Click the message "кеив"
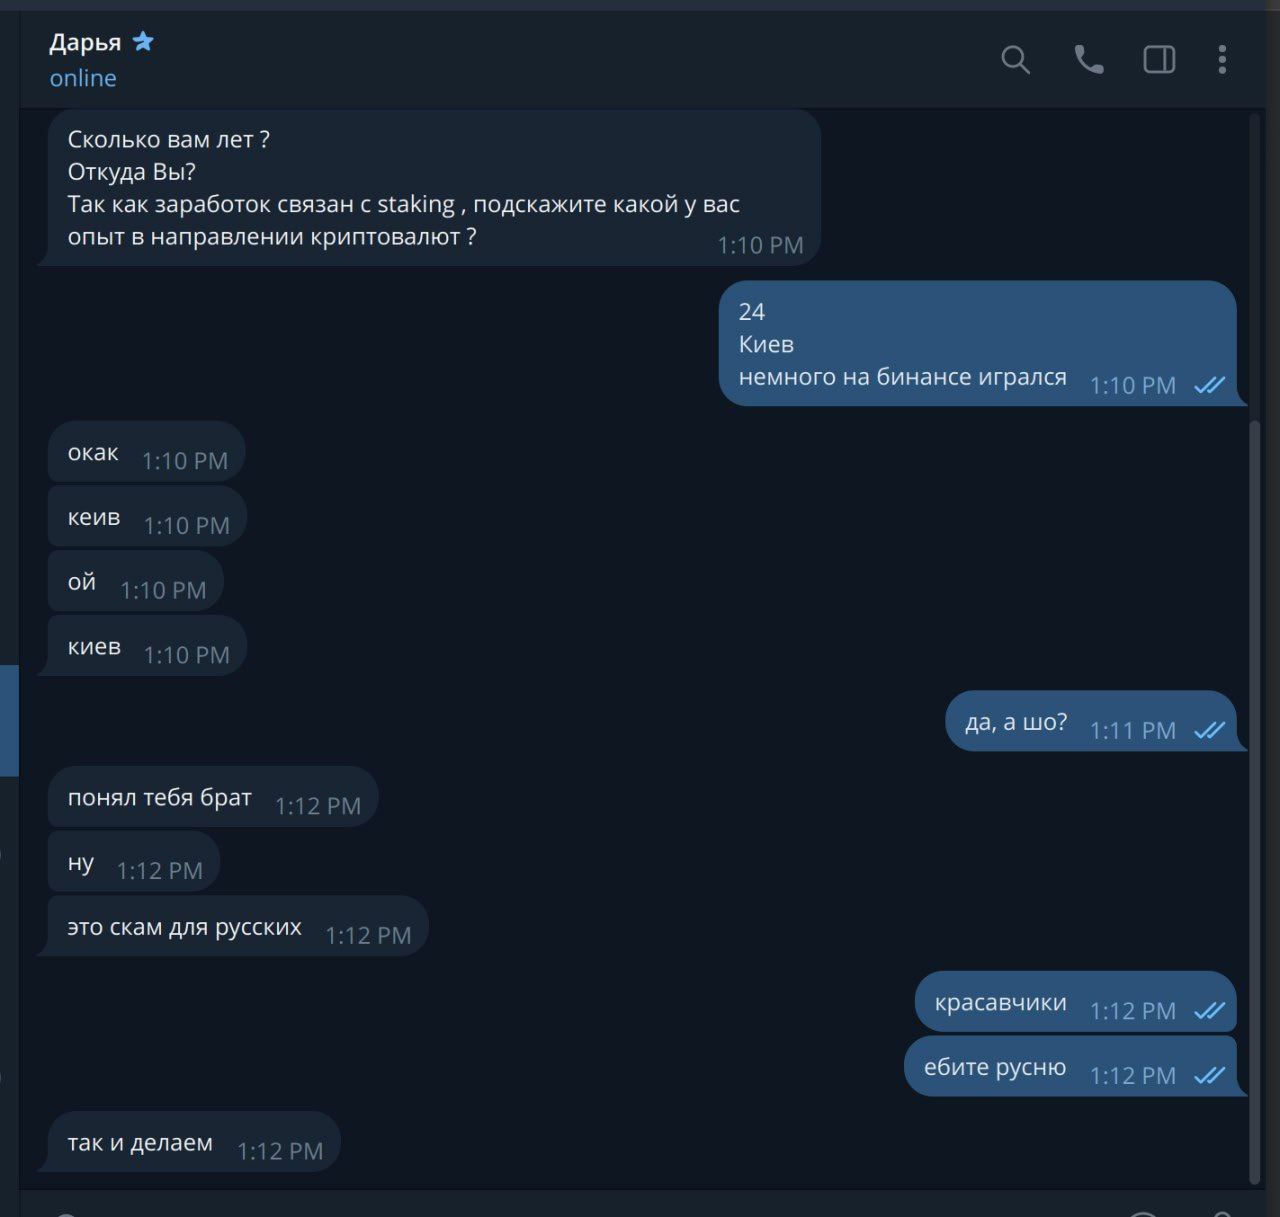Viewport: 1280px width, 1217px height. (x=147, y=517)
